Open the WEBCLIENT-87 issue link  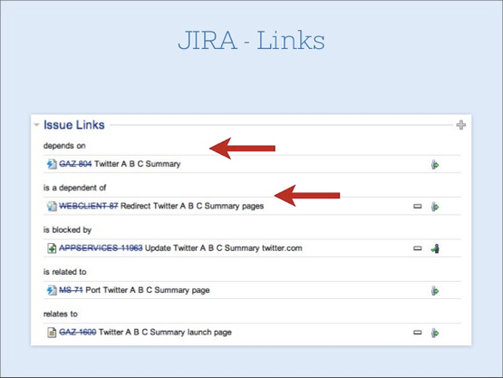[89, 206]
